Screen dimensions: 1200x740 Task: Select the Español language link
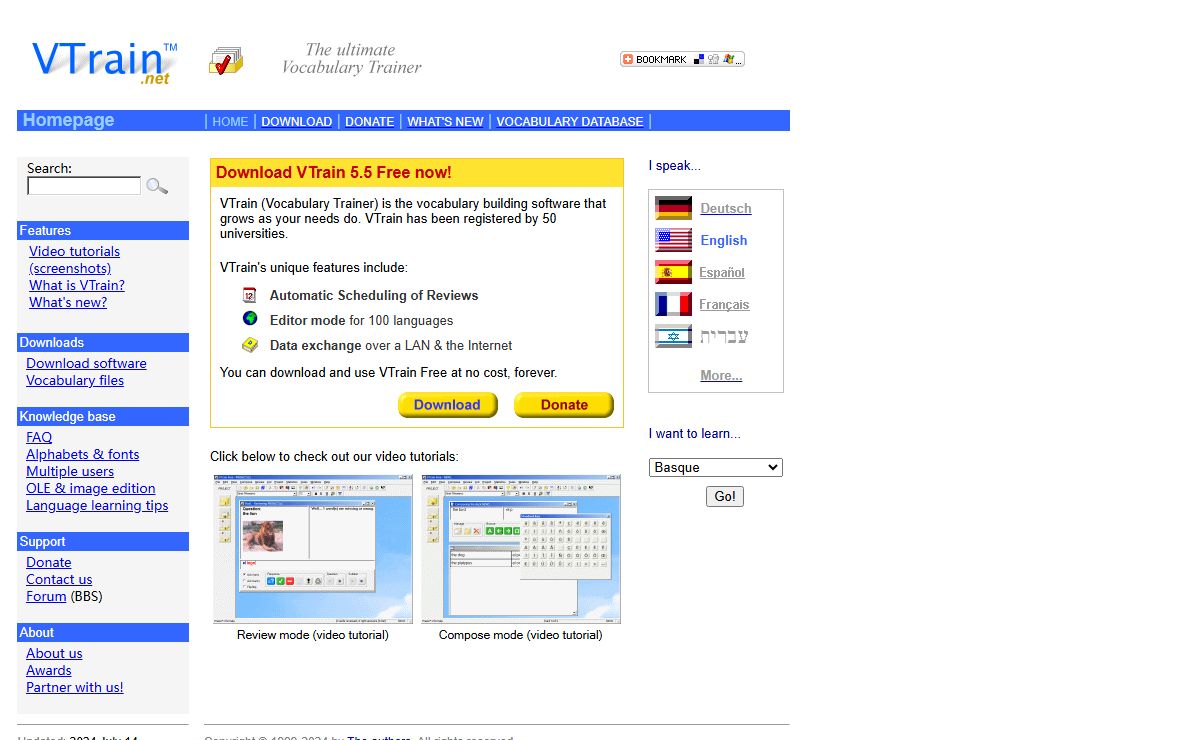point(722,272)
